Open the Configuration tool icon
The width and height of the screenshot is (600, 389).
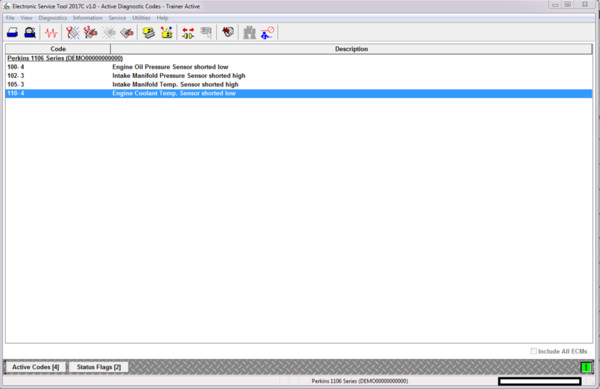(x=166, y=33)
